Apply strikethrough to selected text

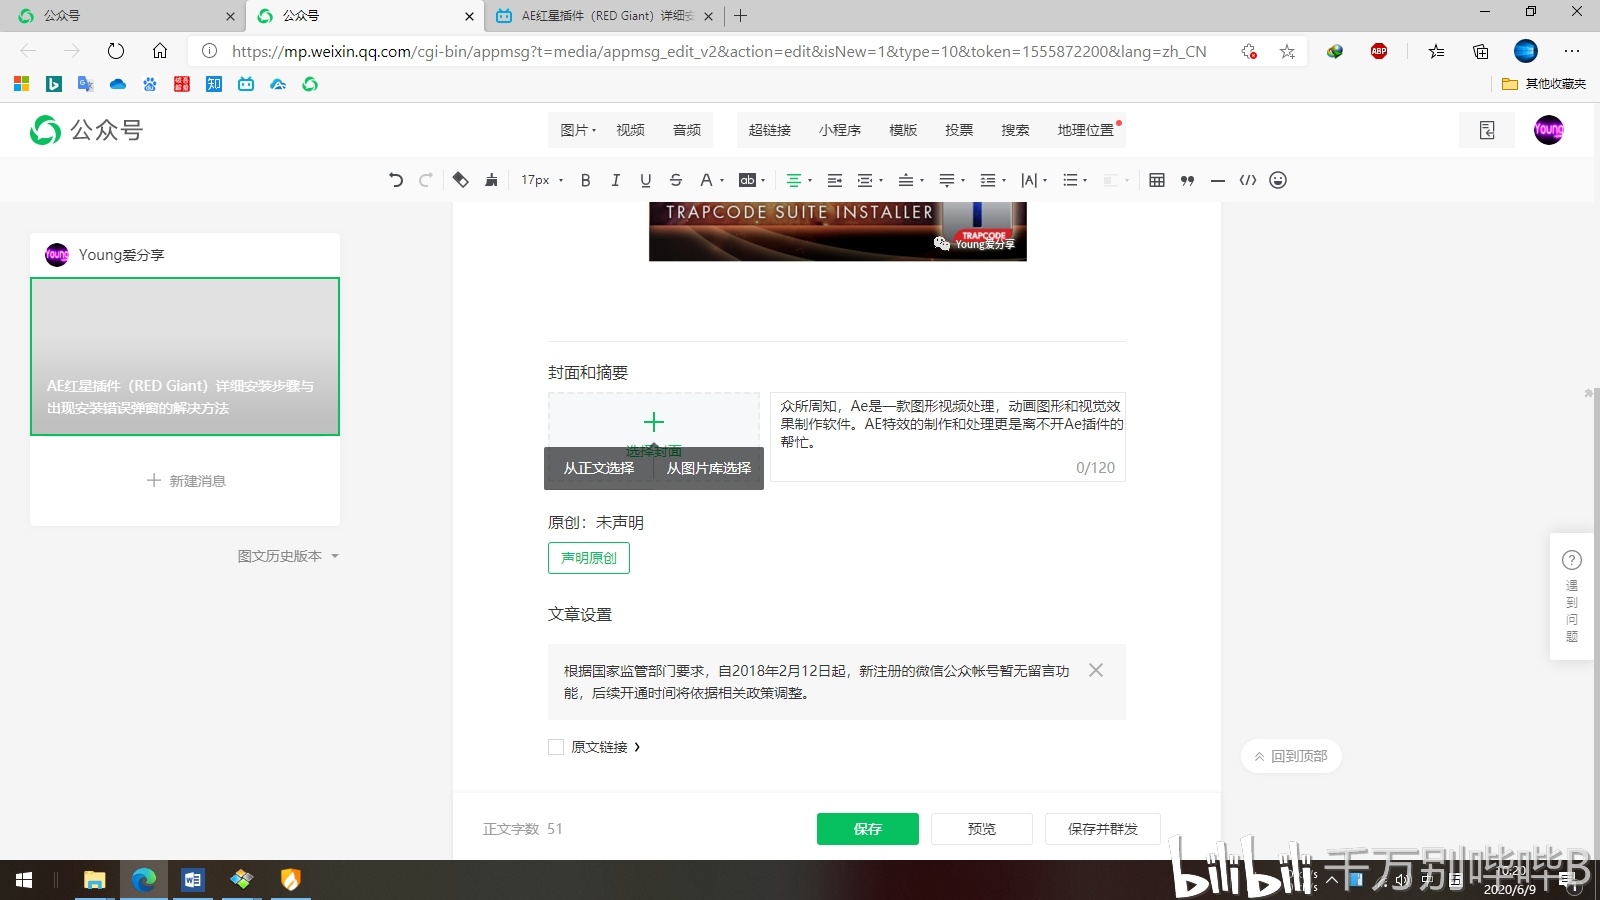[676, 180]
